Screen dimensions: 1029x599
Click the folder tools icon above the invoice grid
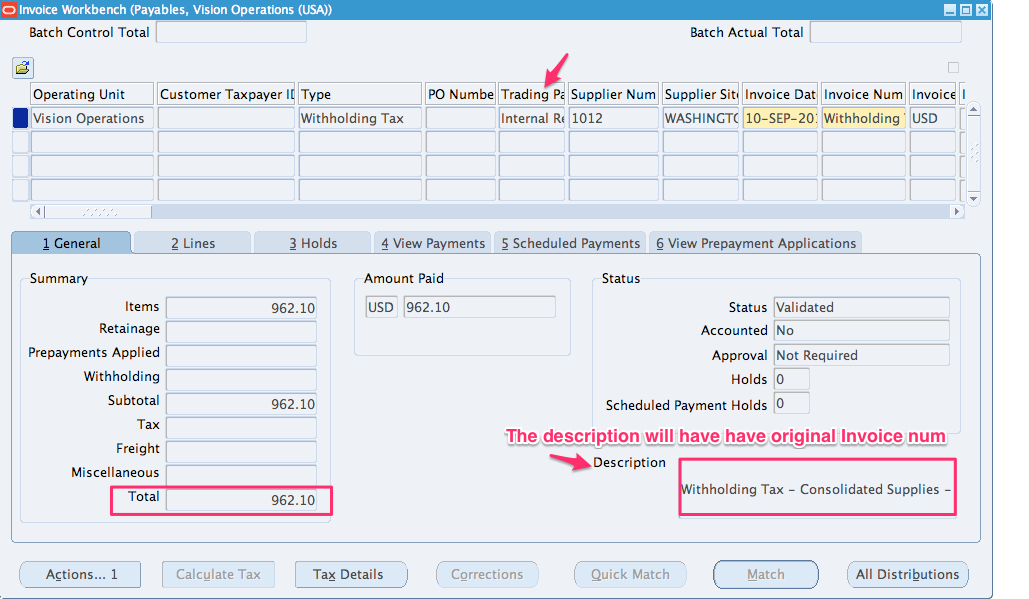point(23,68)
